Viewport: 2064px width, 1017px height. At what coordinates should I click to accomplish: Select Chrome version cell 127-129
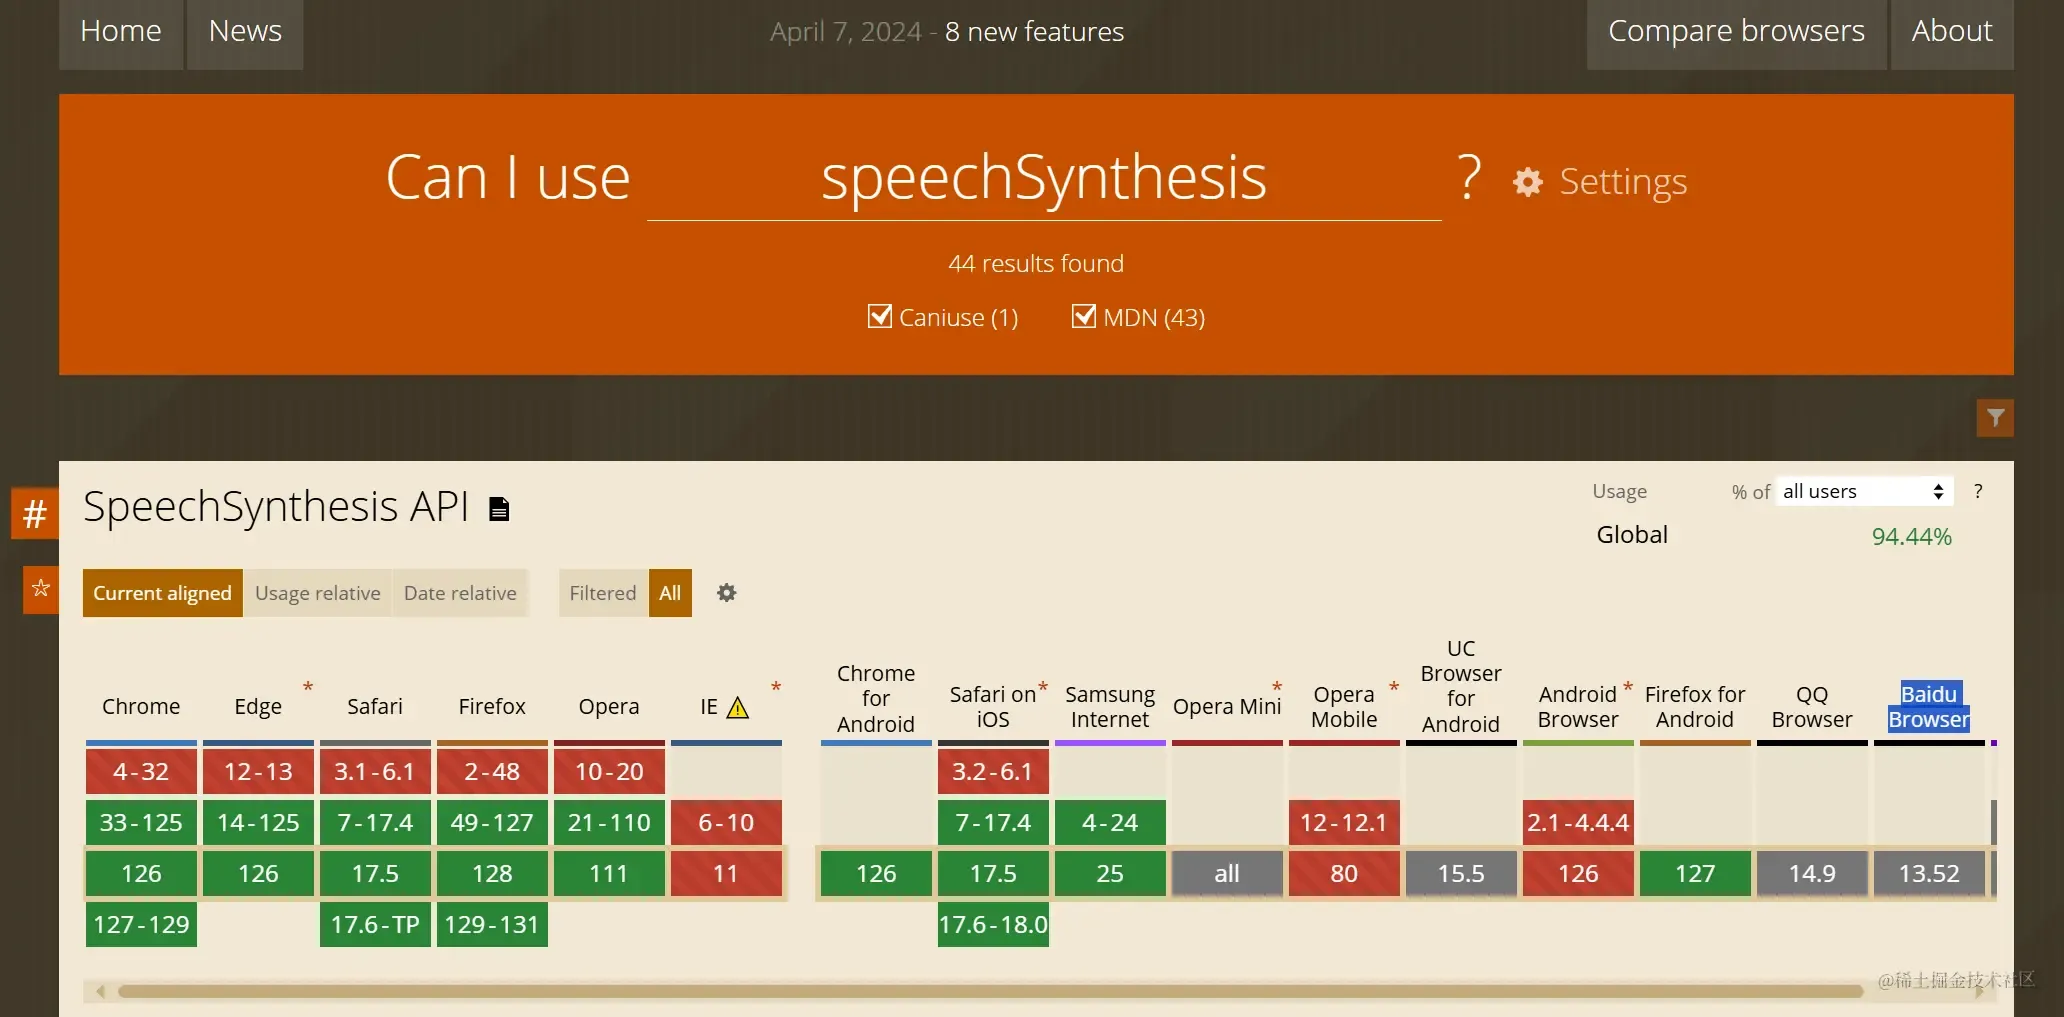(x=141, y=924)
